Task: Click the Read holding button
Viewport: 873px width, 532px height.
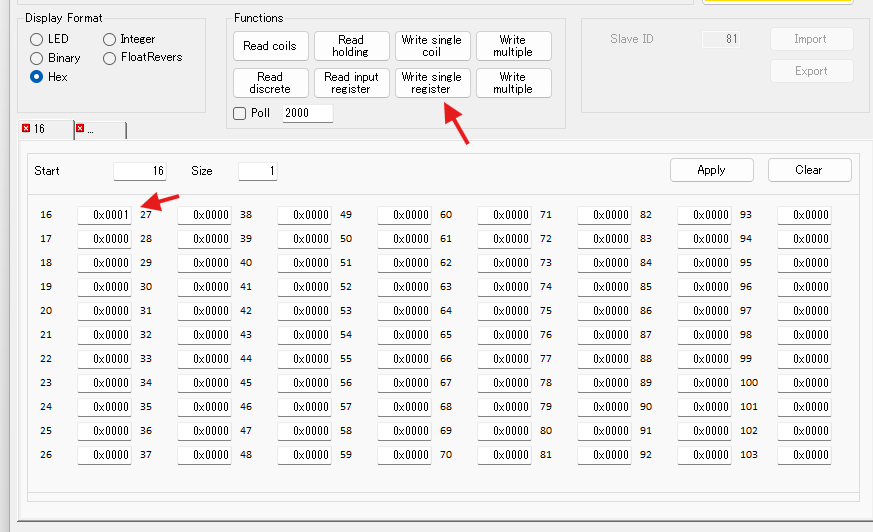Action: 351,46
